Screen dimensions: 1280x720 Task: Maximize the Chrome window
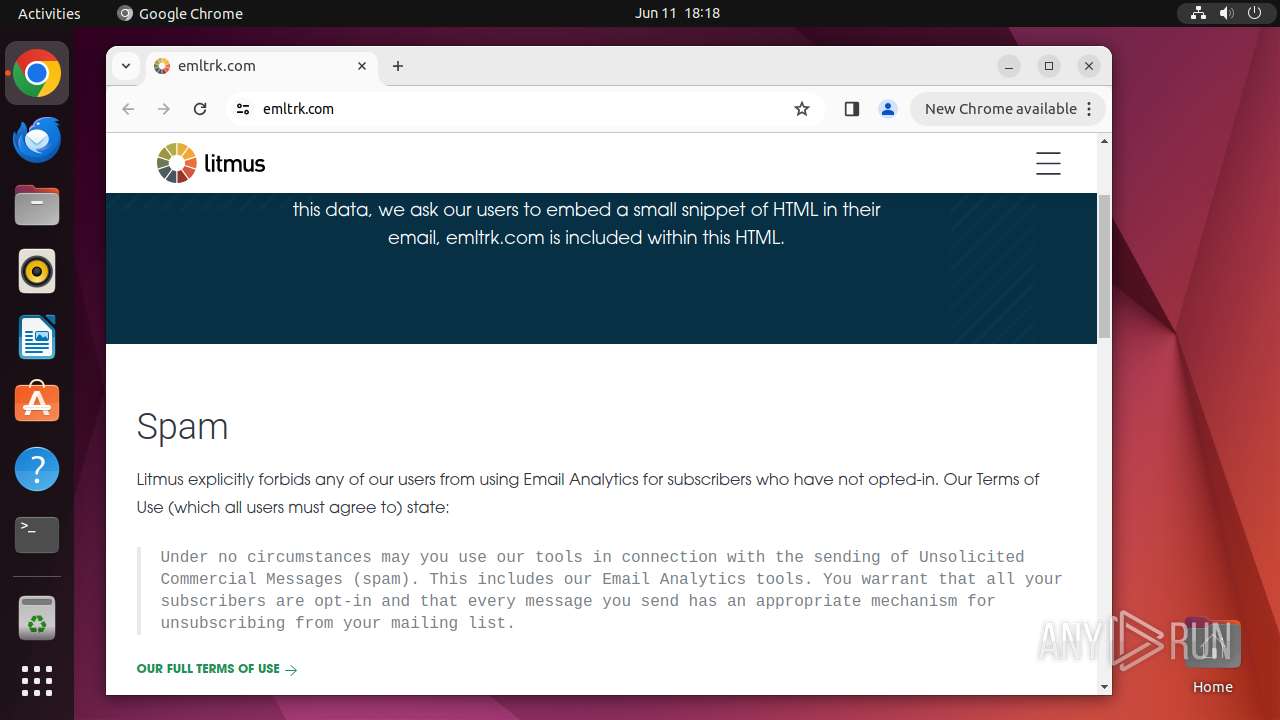tap(1049, 66)
